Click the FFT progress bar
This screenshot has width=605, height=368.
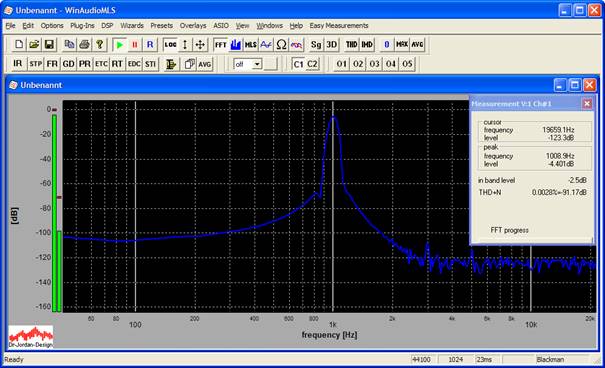click(536, 240)
